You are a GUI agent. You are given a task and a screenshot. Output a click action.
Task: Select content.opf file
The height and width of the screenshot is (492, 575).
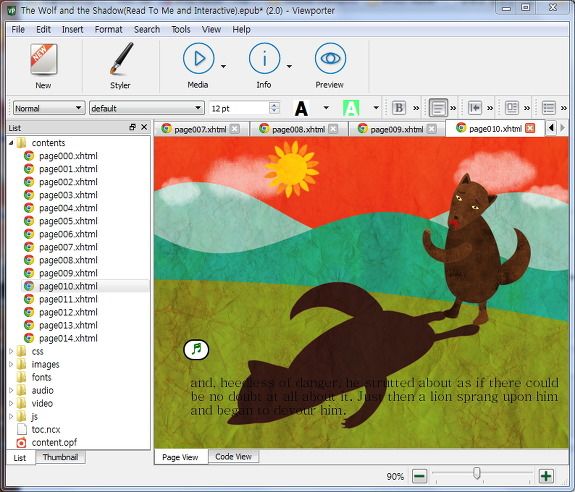(54, 443)
